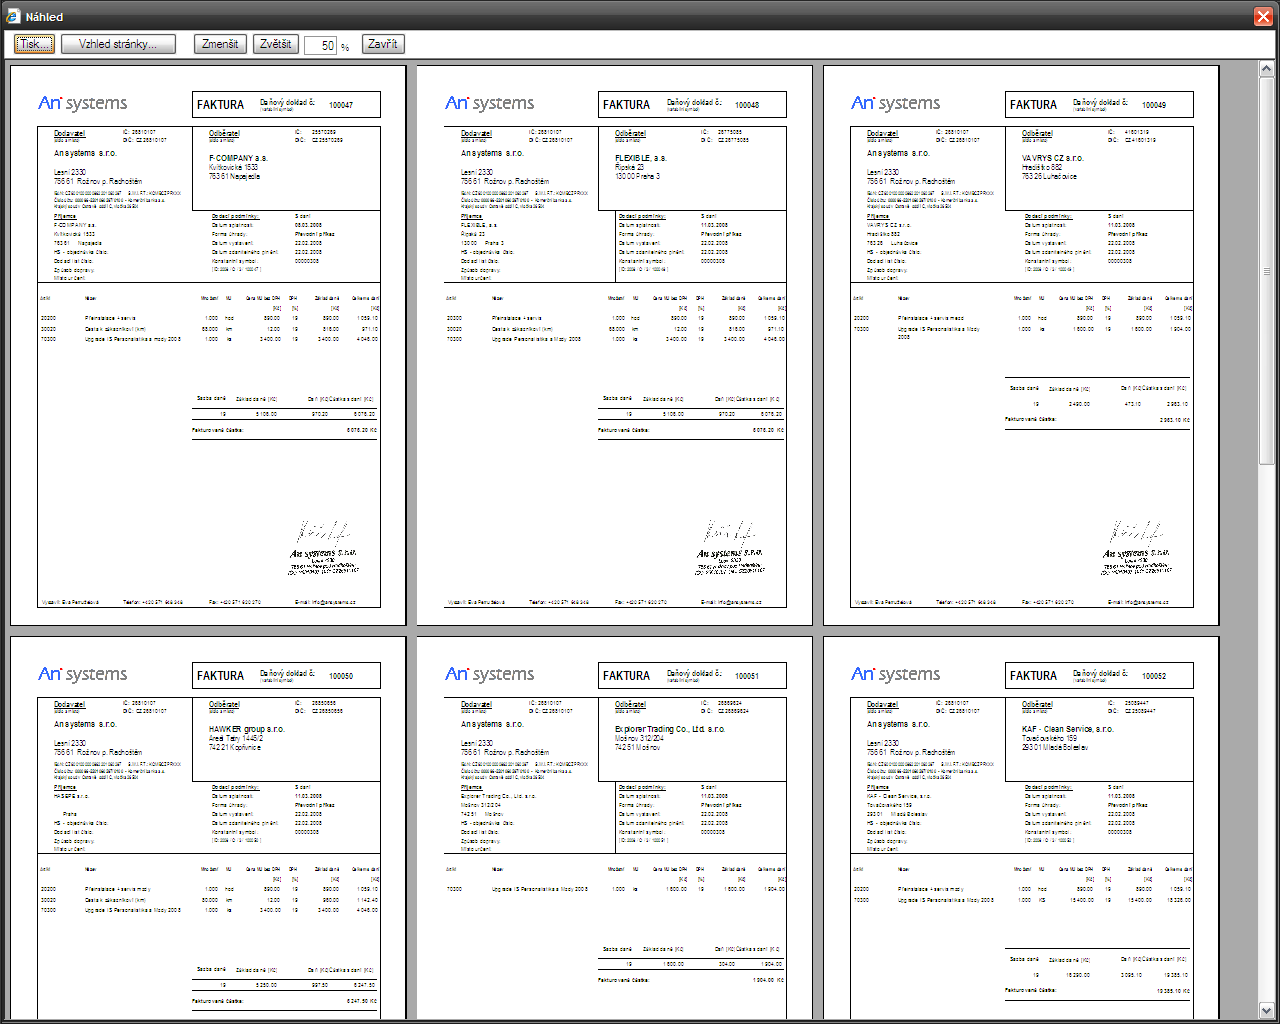Click customer name KAF - Clean Service, s.r.o.
The width and height of the screenshot is (1280, 1024).
(1067, 729)
